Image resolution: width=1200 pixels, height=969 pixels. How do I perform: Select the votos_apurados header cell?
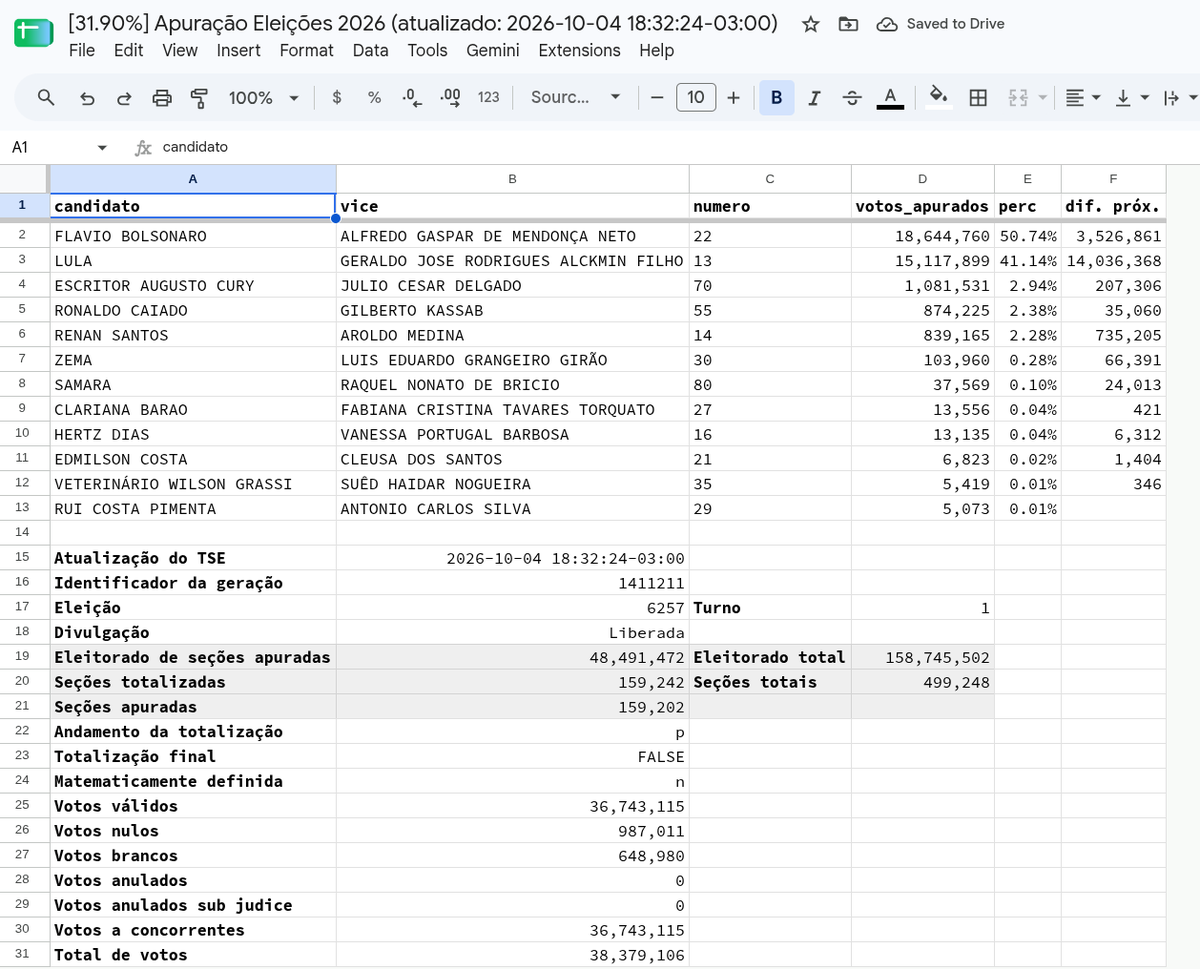click(x=922, y=206)
